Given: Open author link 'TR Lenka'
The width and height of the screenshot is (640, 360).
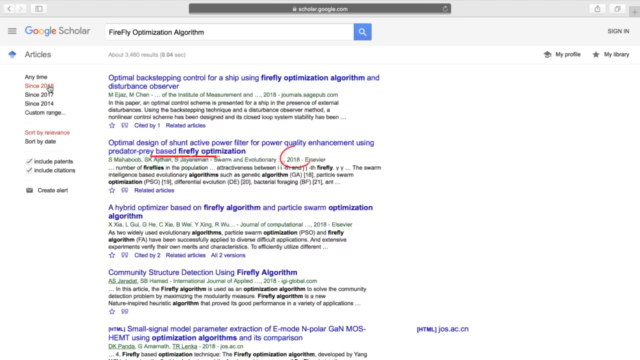Looking at the screenshot, I should point(184,346).
